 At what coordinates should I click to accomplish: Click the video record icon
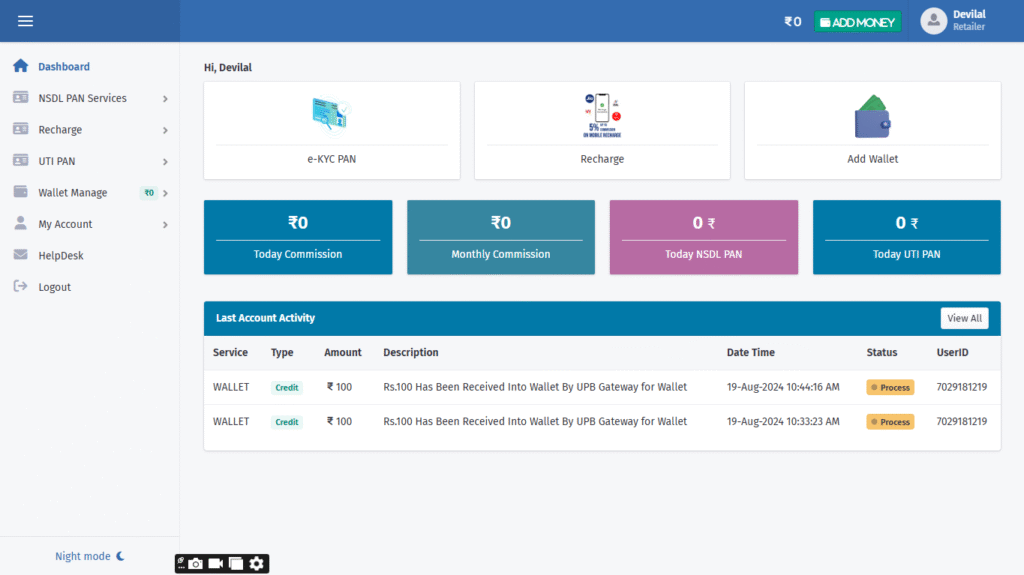215,564
